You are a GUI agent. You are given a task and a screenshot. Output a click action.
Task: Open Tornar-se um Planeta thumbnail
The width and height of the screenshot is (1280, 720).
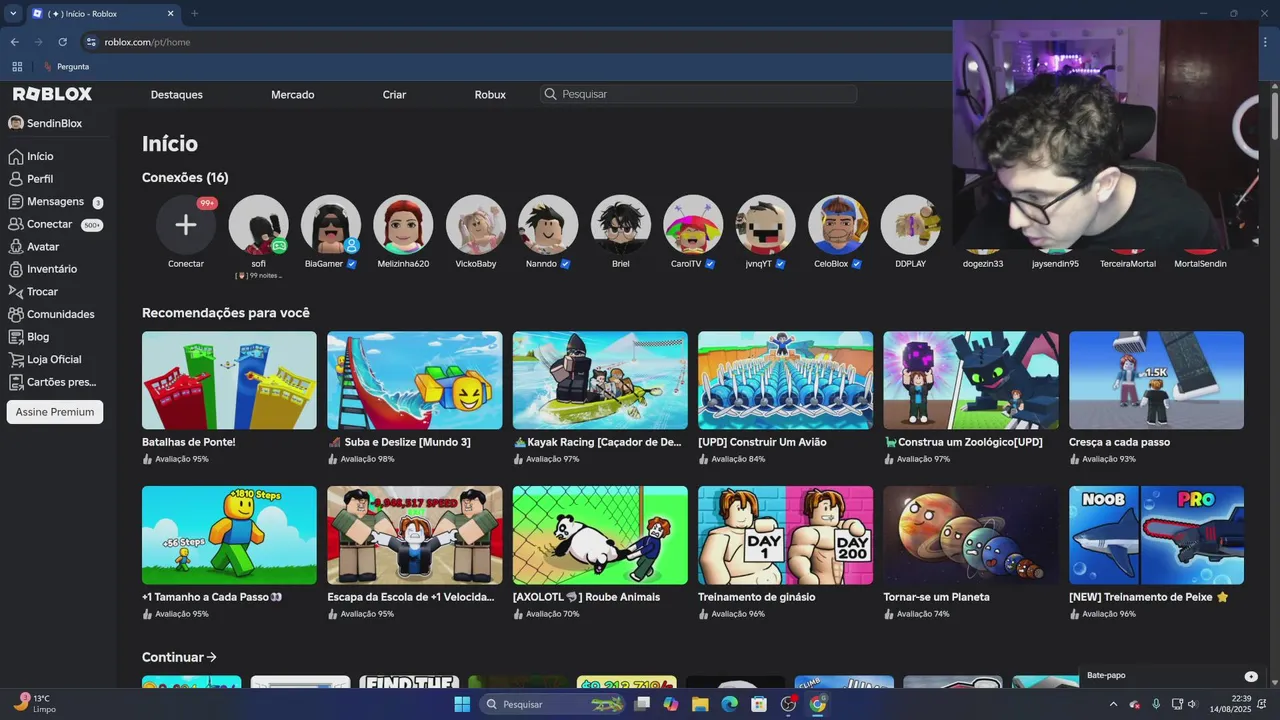(x=971, y=535)
